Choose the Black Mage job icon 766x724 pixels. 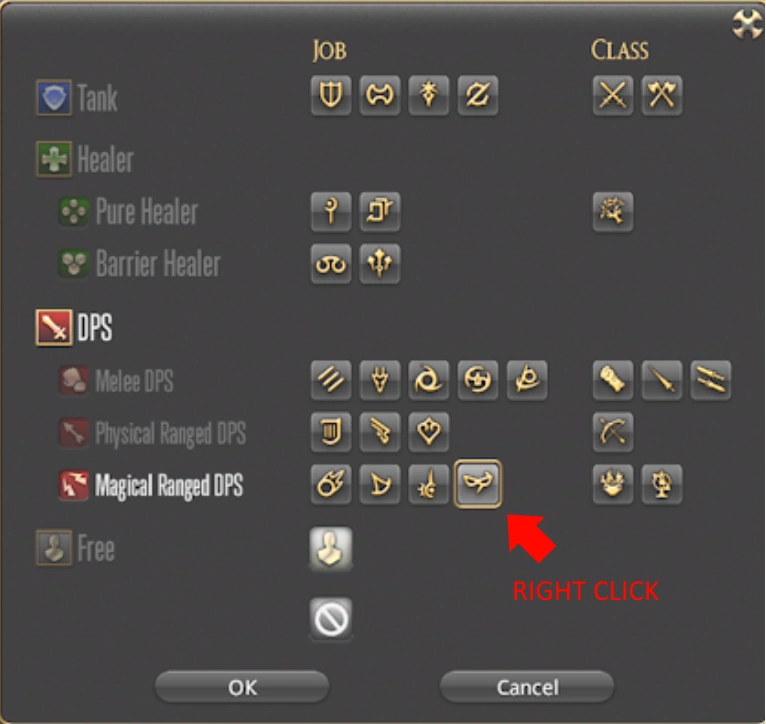pyautogui.click(x=331, y=484)
